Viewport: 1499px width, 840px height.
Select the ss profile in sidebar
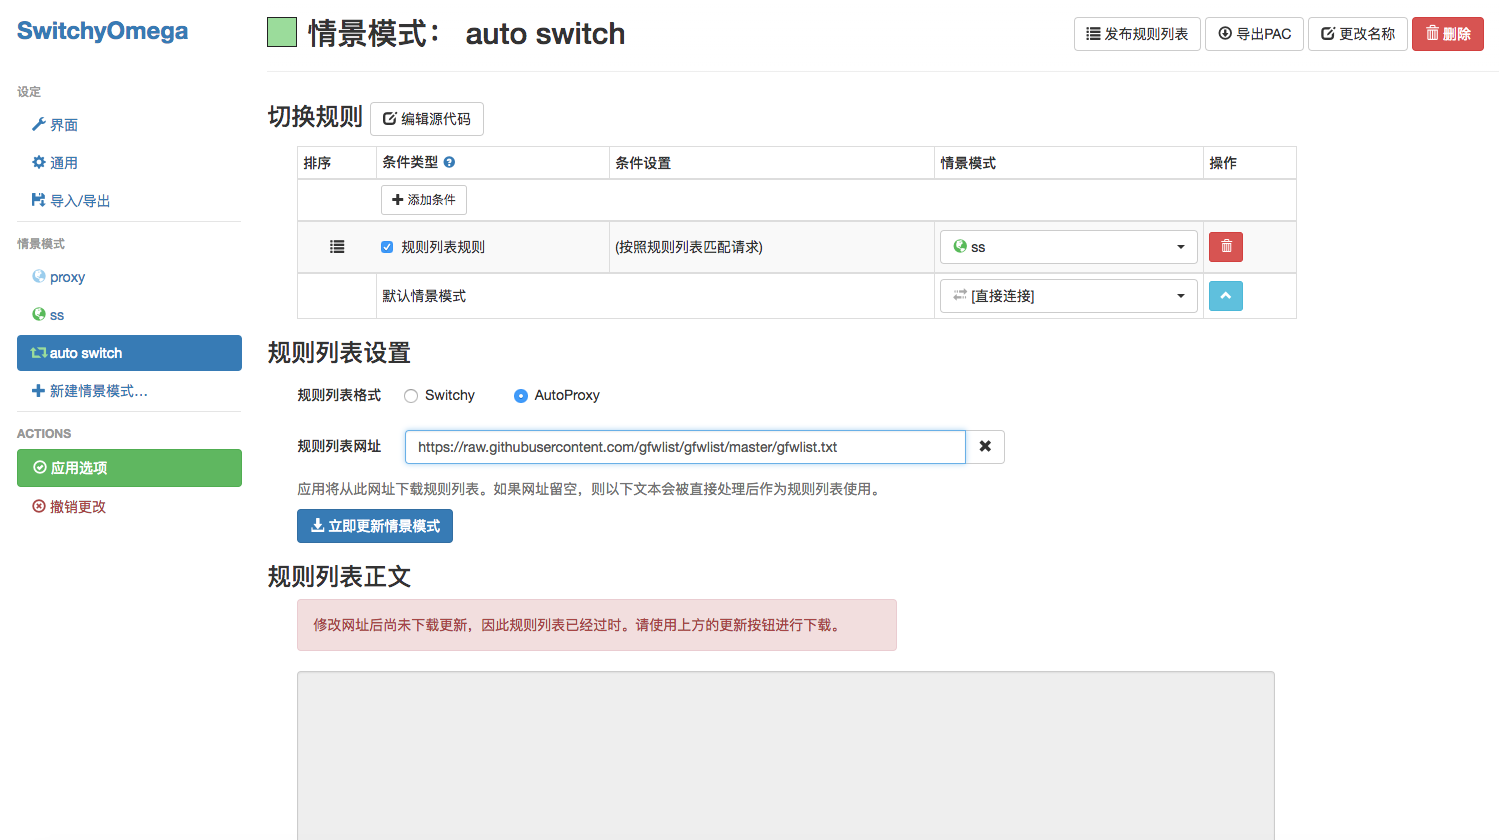129,315
